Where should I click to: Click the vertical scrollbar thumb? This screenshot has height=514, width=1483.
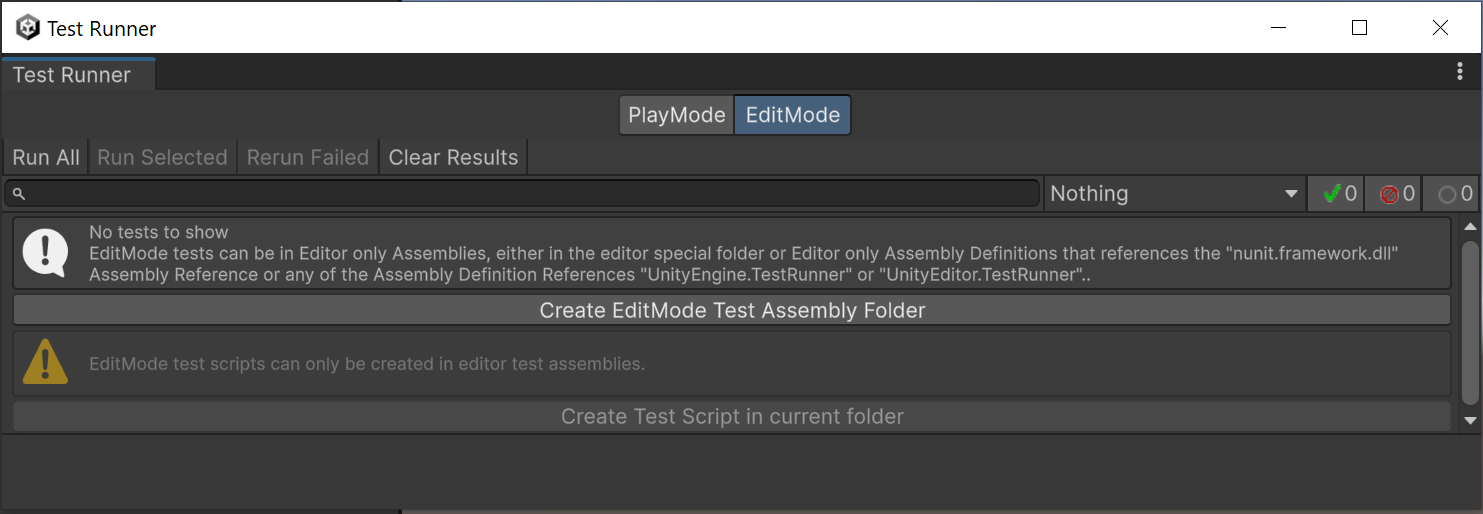pyautogui.click(x=1469, y=322)
